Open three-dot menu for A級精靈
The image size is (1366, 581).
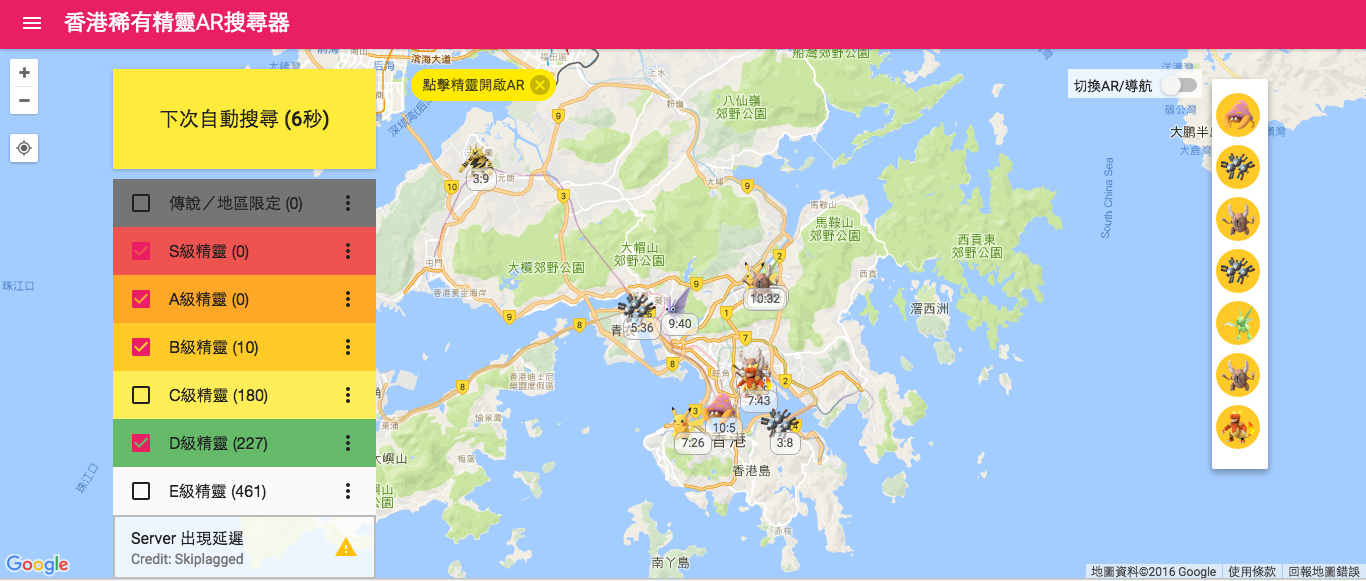348,299
